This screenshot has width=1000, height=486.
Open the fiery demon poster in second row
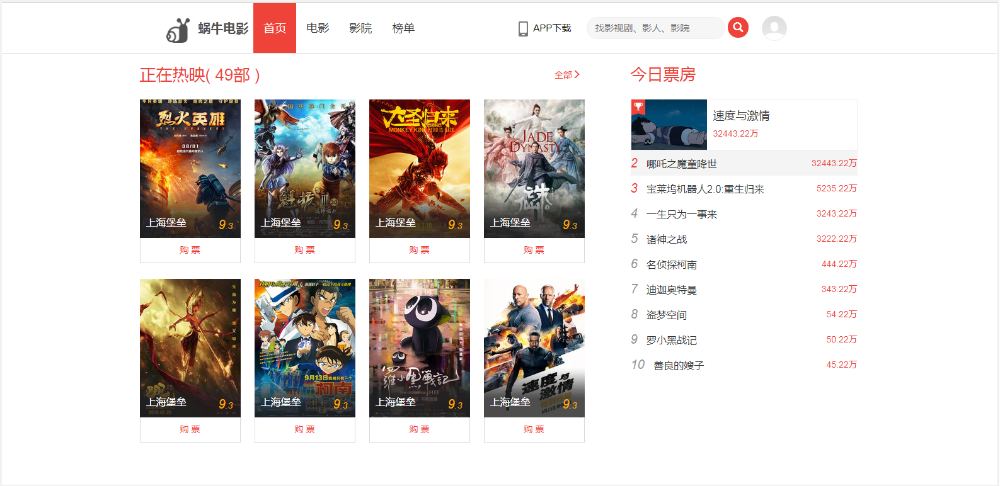pos(190,348)
